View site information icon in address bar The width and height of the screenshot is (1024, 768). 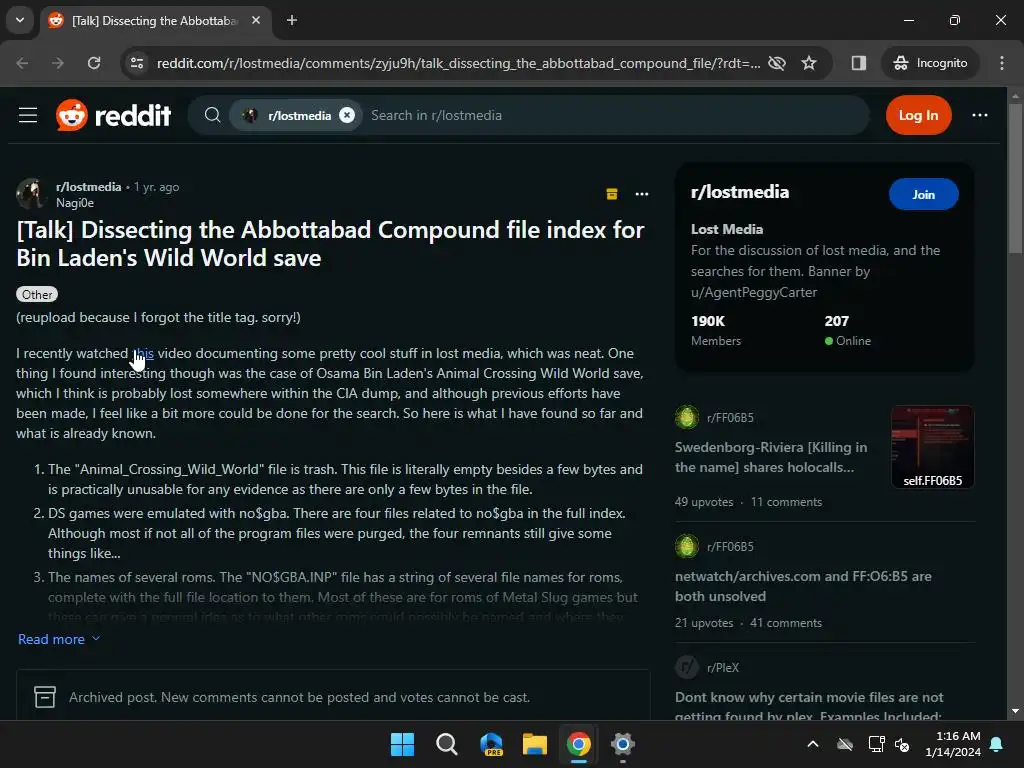(x=137, y=63)
